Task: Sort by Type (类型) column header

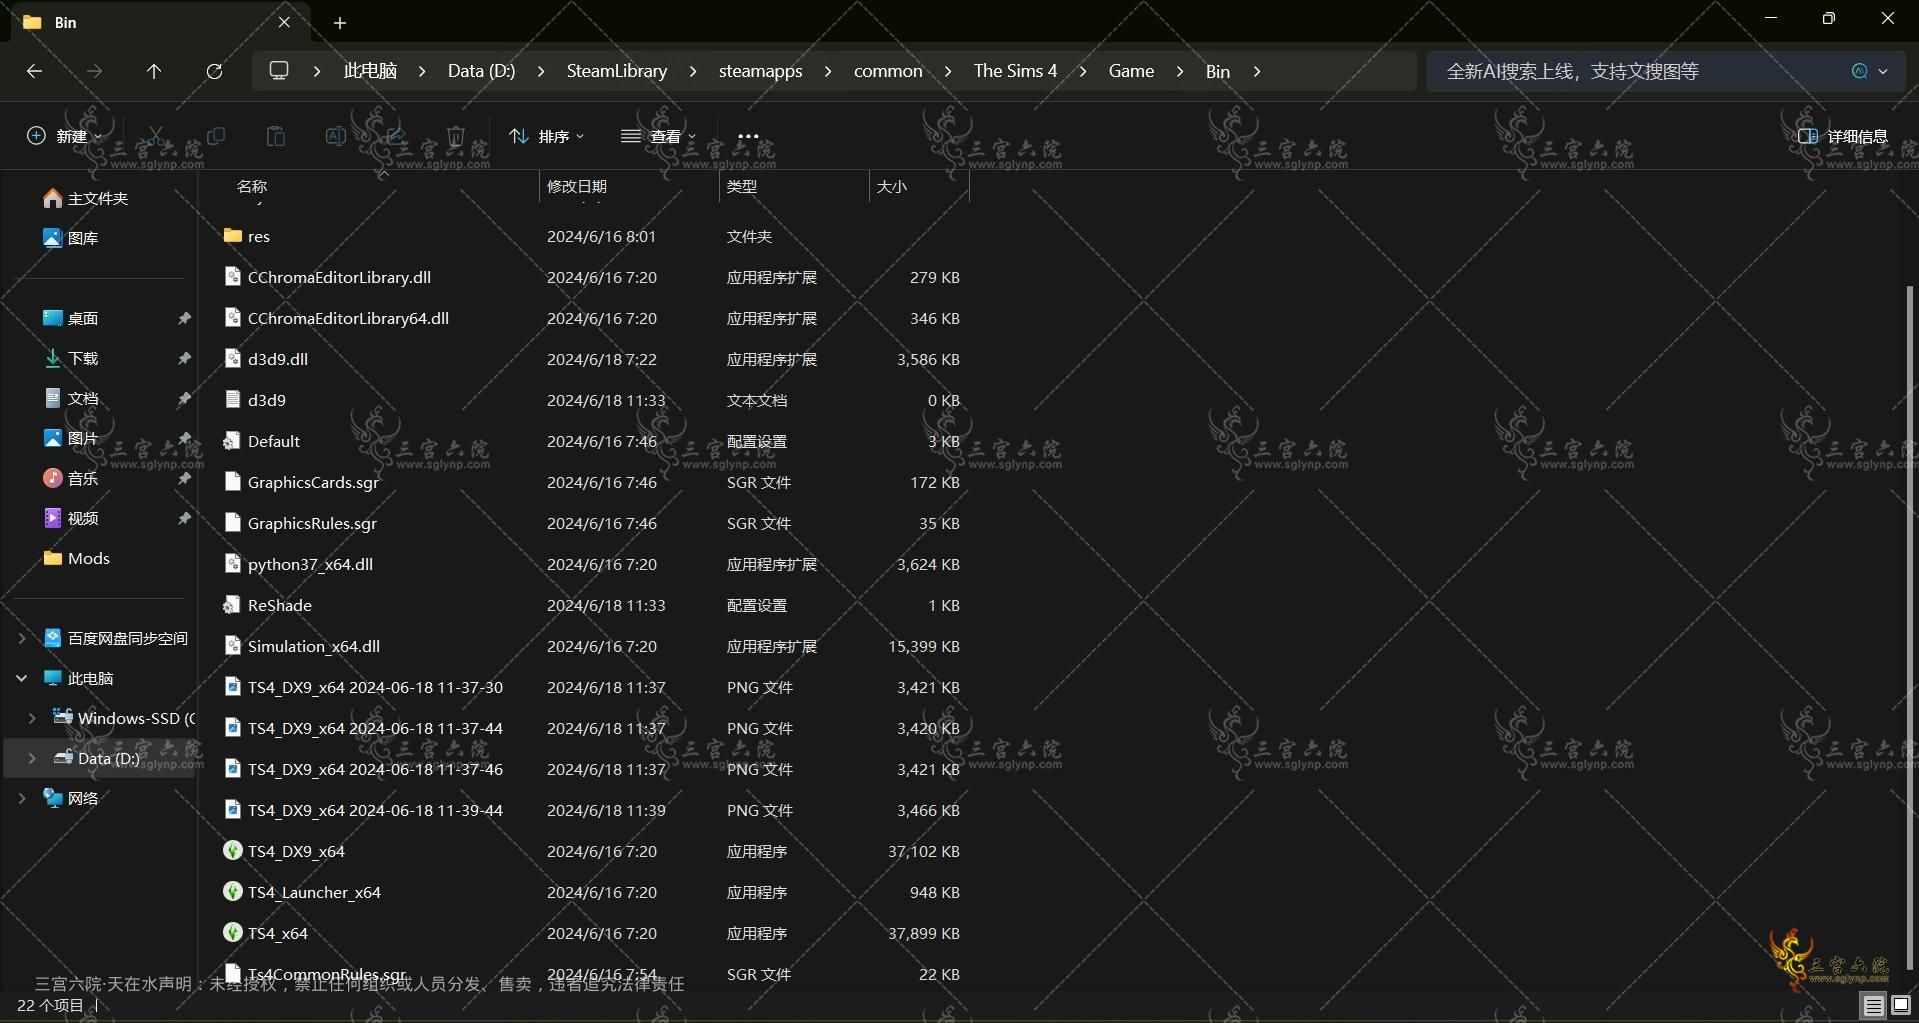Action: 742,186
